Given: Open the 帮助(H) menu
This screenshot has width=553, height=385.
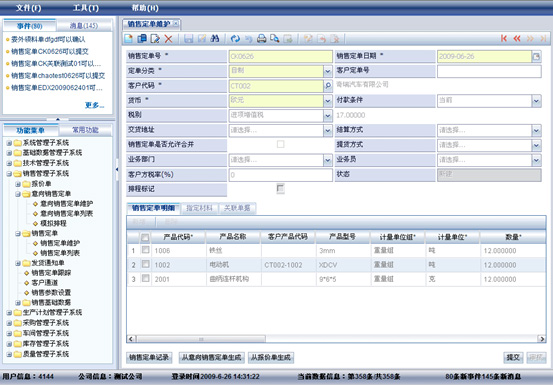Looking at the screenshot, I should pos(145,8).
